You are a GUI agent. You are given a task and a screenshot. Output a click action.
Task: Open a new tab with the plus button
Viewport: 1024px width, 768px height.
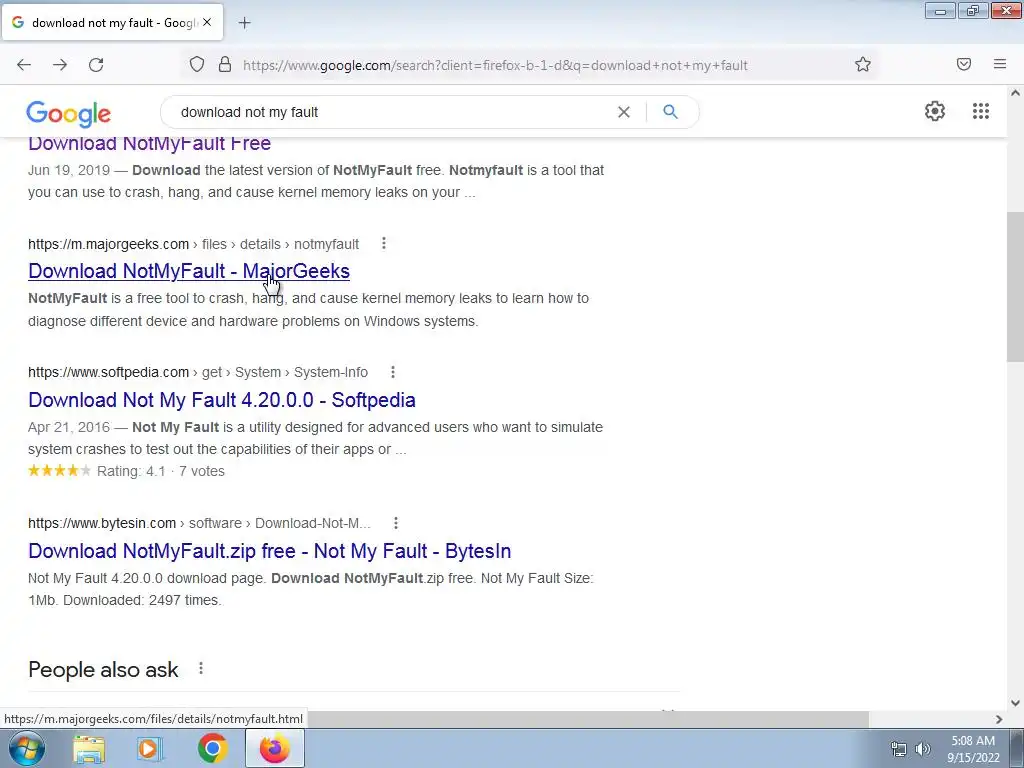[244, 23]
